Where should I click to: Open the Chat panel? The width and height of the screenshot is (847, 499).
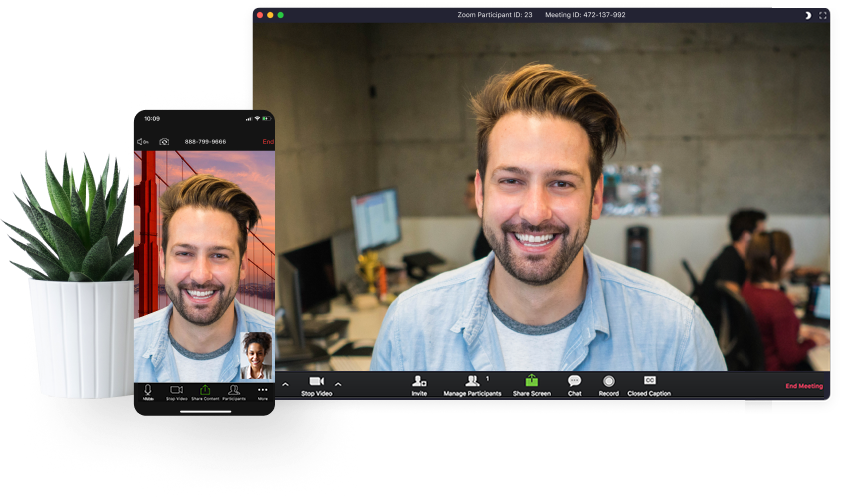coord(574,382)
